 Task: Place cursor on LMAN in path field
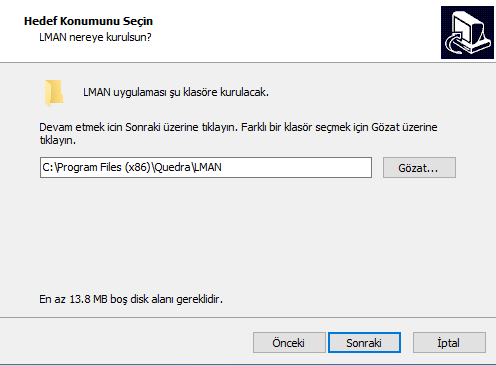(208, 167)
